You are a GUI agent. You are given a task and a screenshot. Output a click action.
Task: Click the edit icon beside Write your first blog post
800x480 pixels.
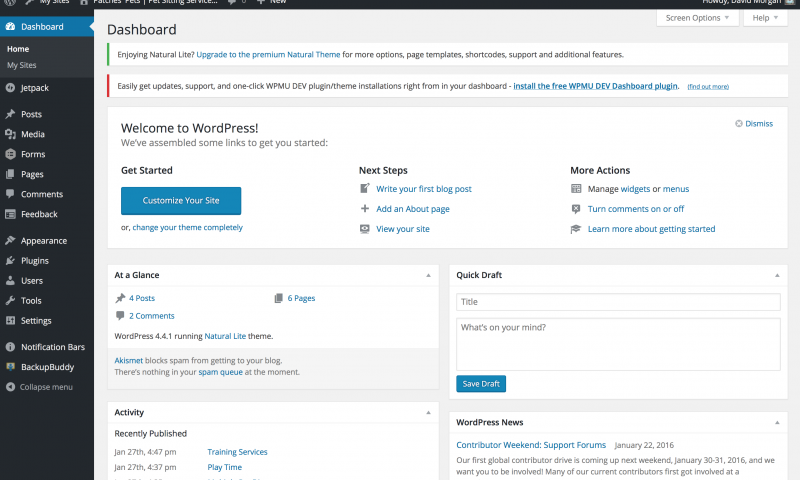tap(365, 188)
